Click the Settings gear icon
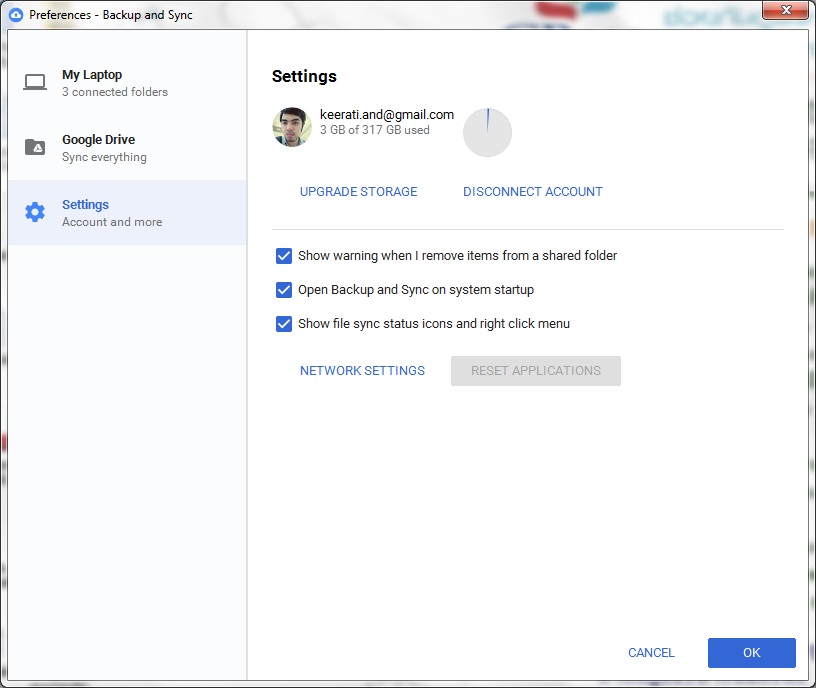This screenshot has width=816, height=688. [35, 212]
